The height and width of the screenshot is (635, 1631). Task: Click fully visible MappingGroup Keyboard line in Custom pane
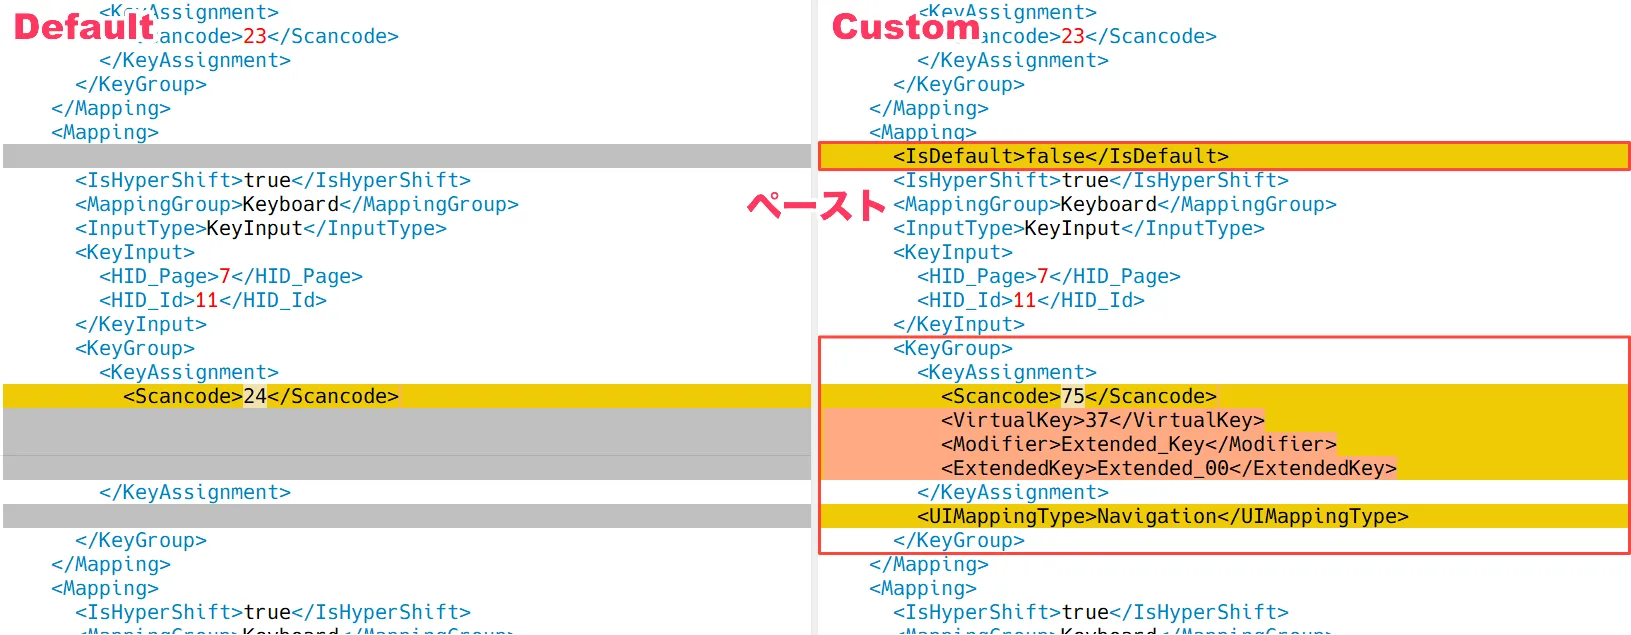[1115, 204]
